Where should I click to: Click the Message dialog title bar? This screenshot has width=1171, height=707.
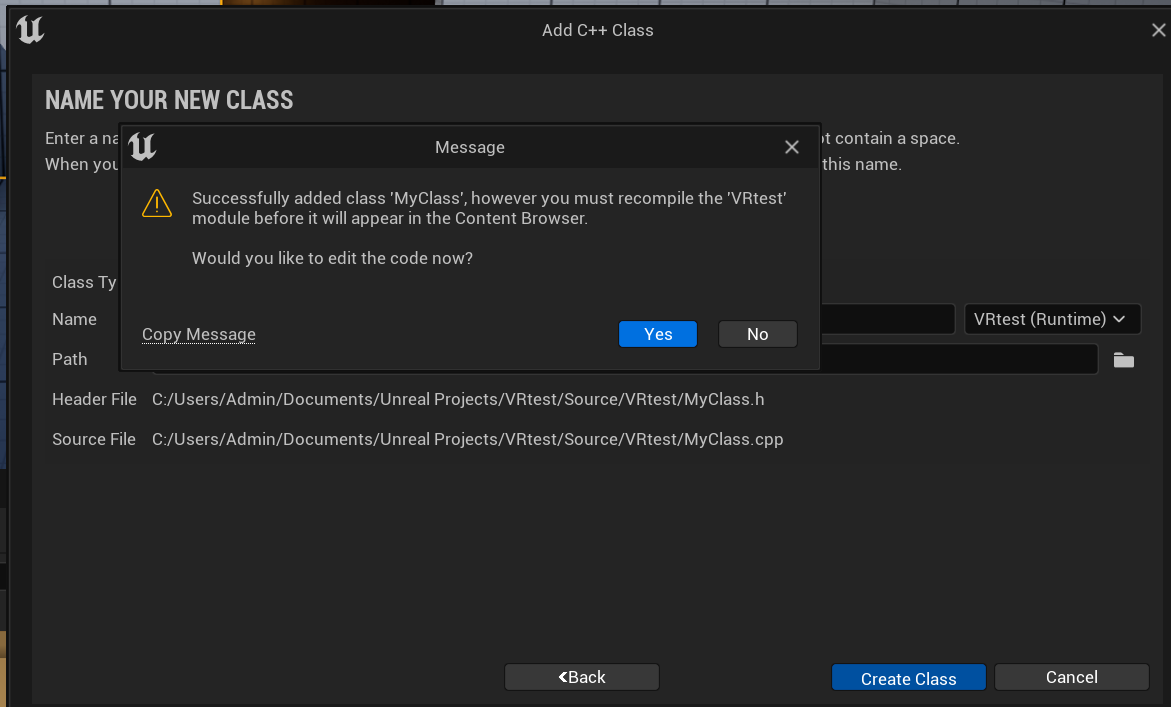pyautogui.click(x=470, y=148)
